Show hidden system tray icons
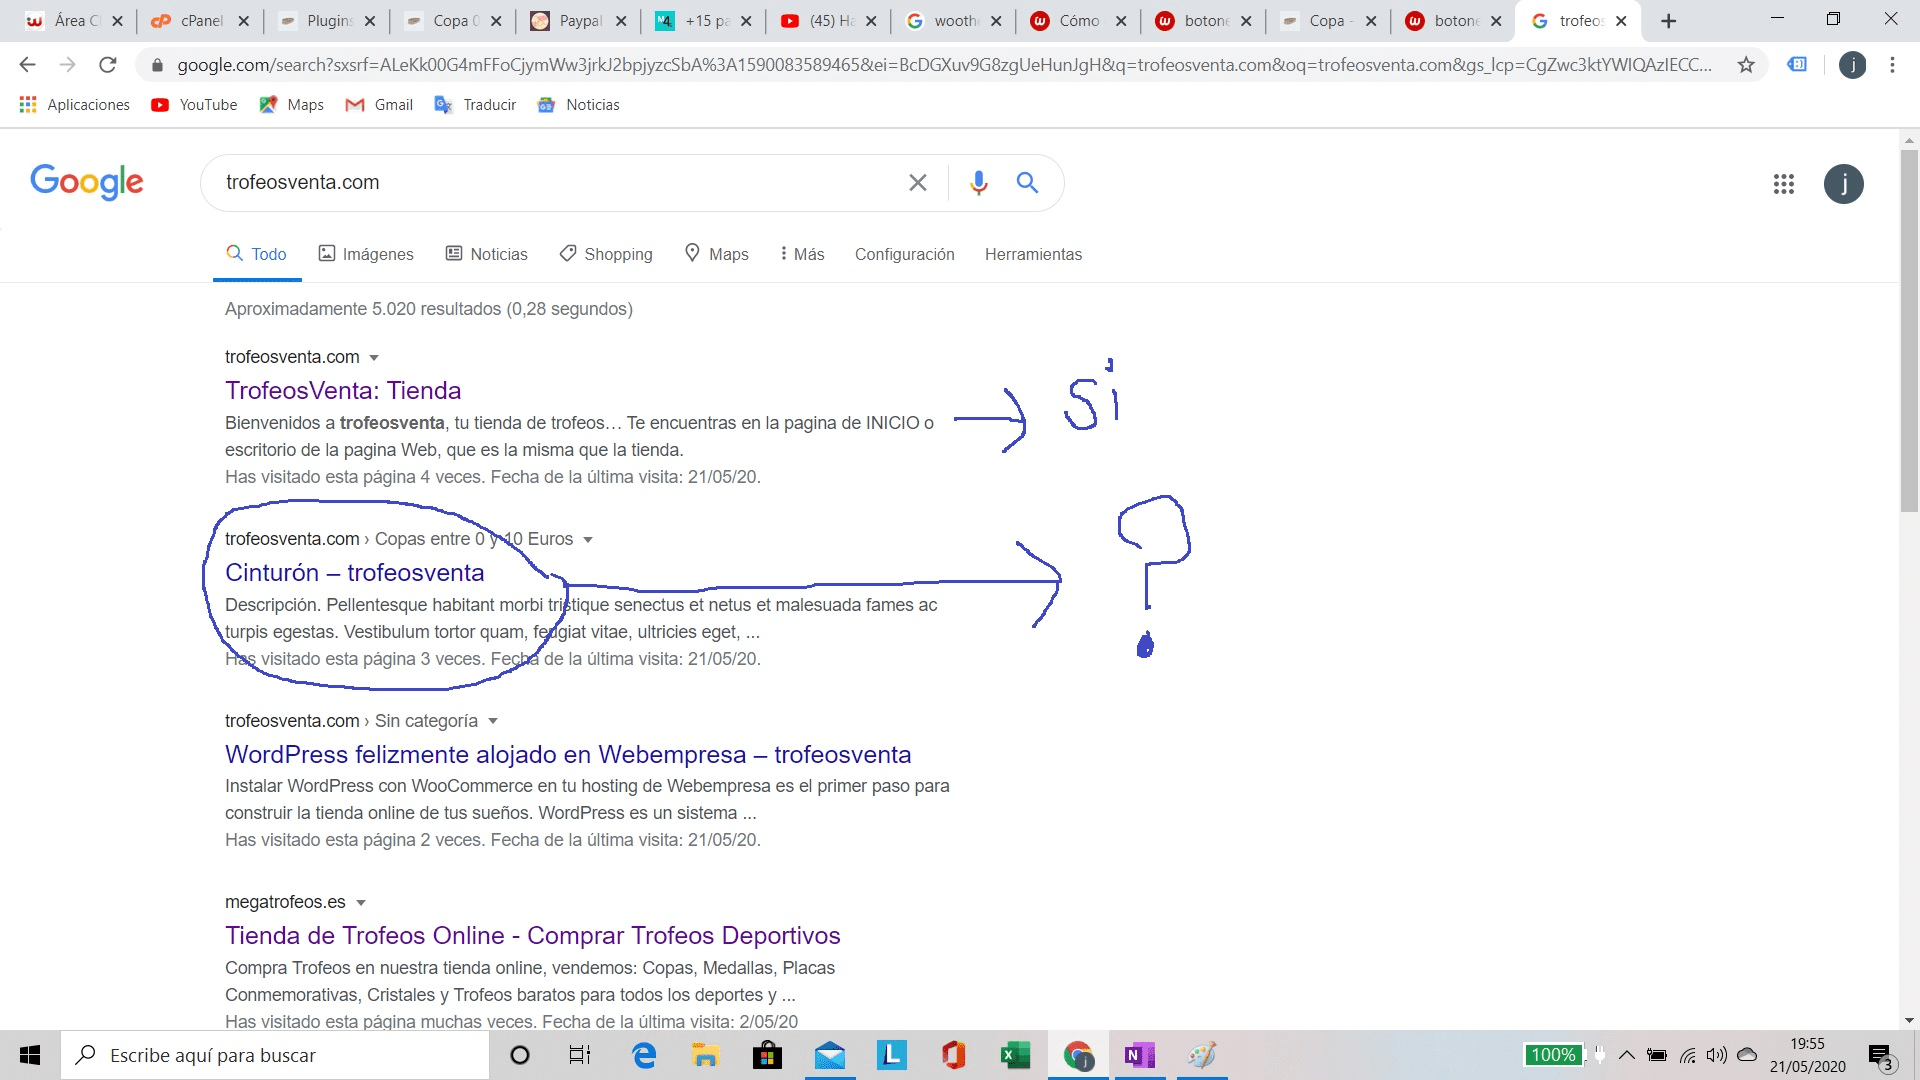 coord(1627,1055)
